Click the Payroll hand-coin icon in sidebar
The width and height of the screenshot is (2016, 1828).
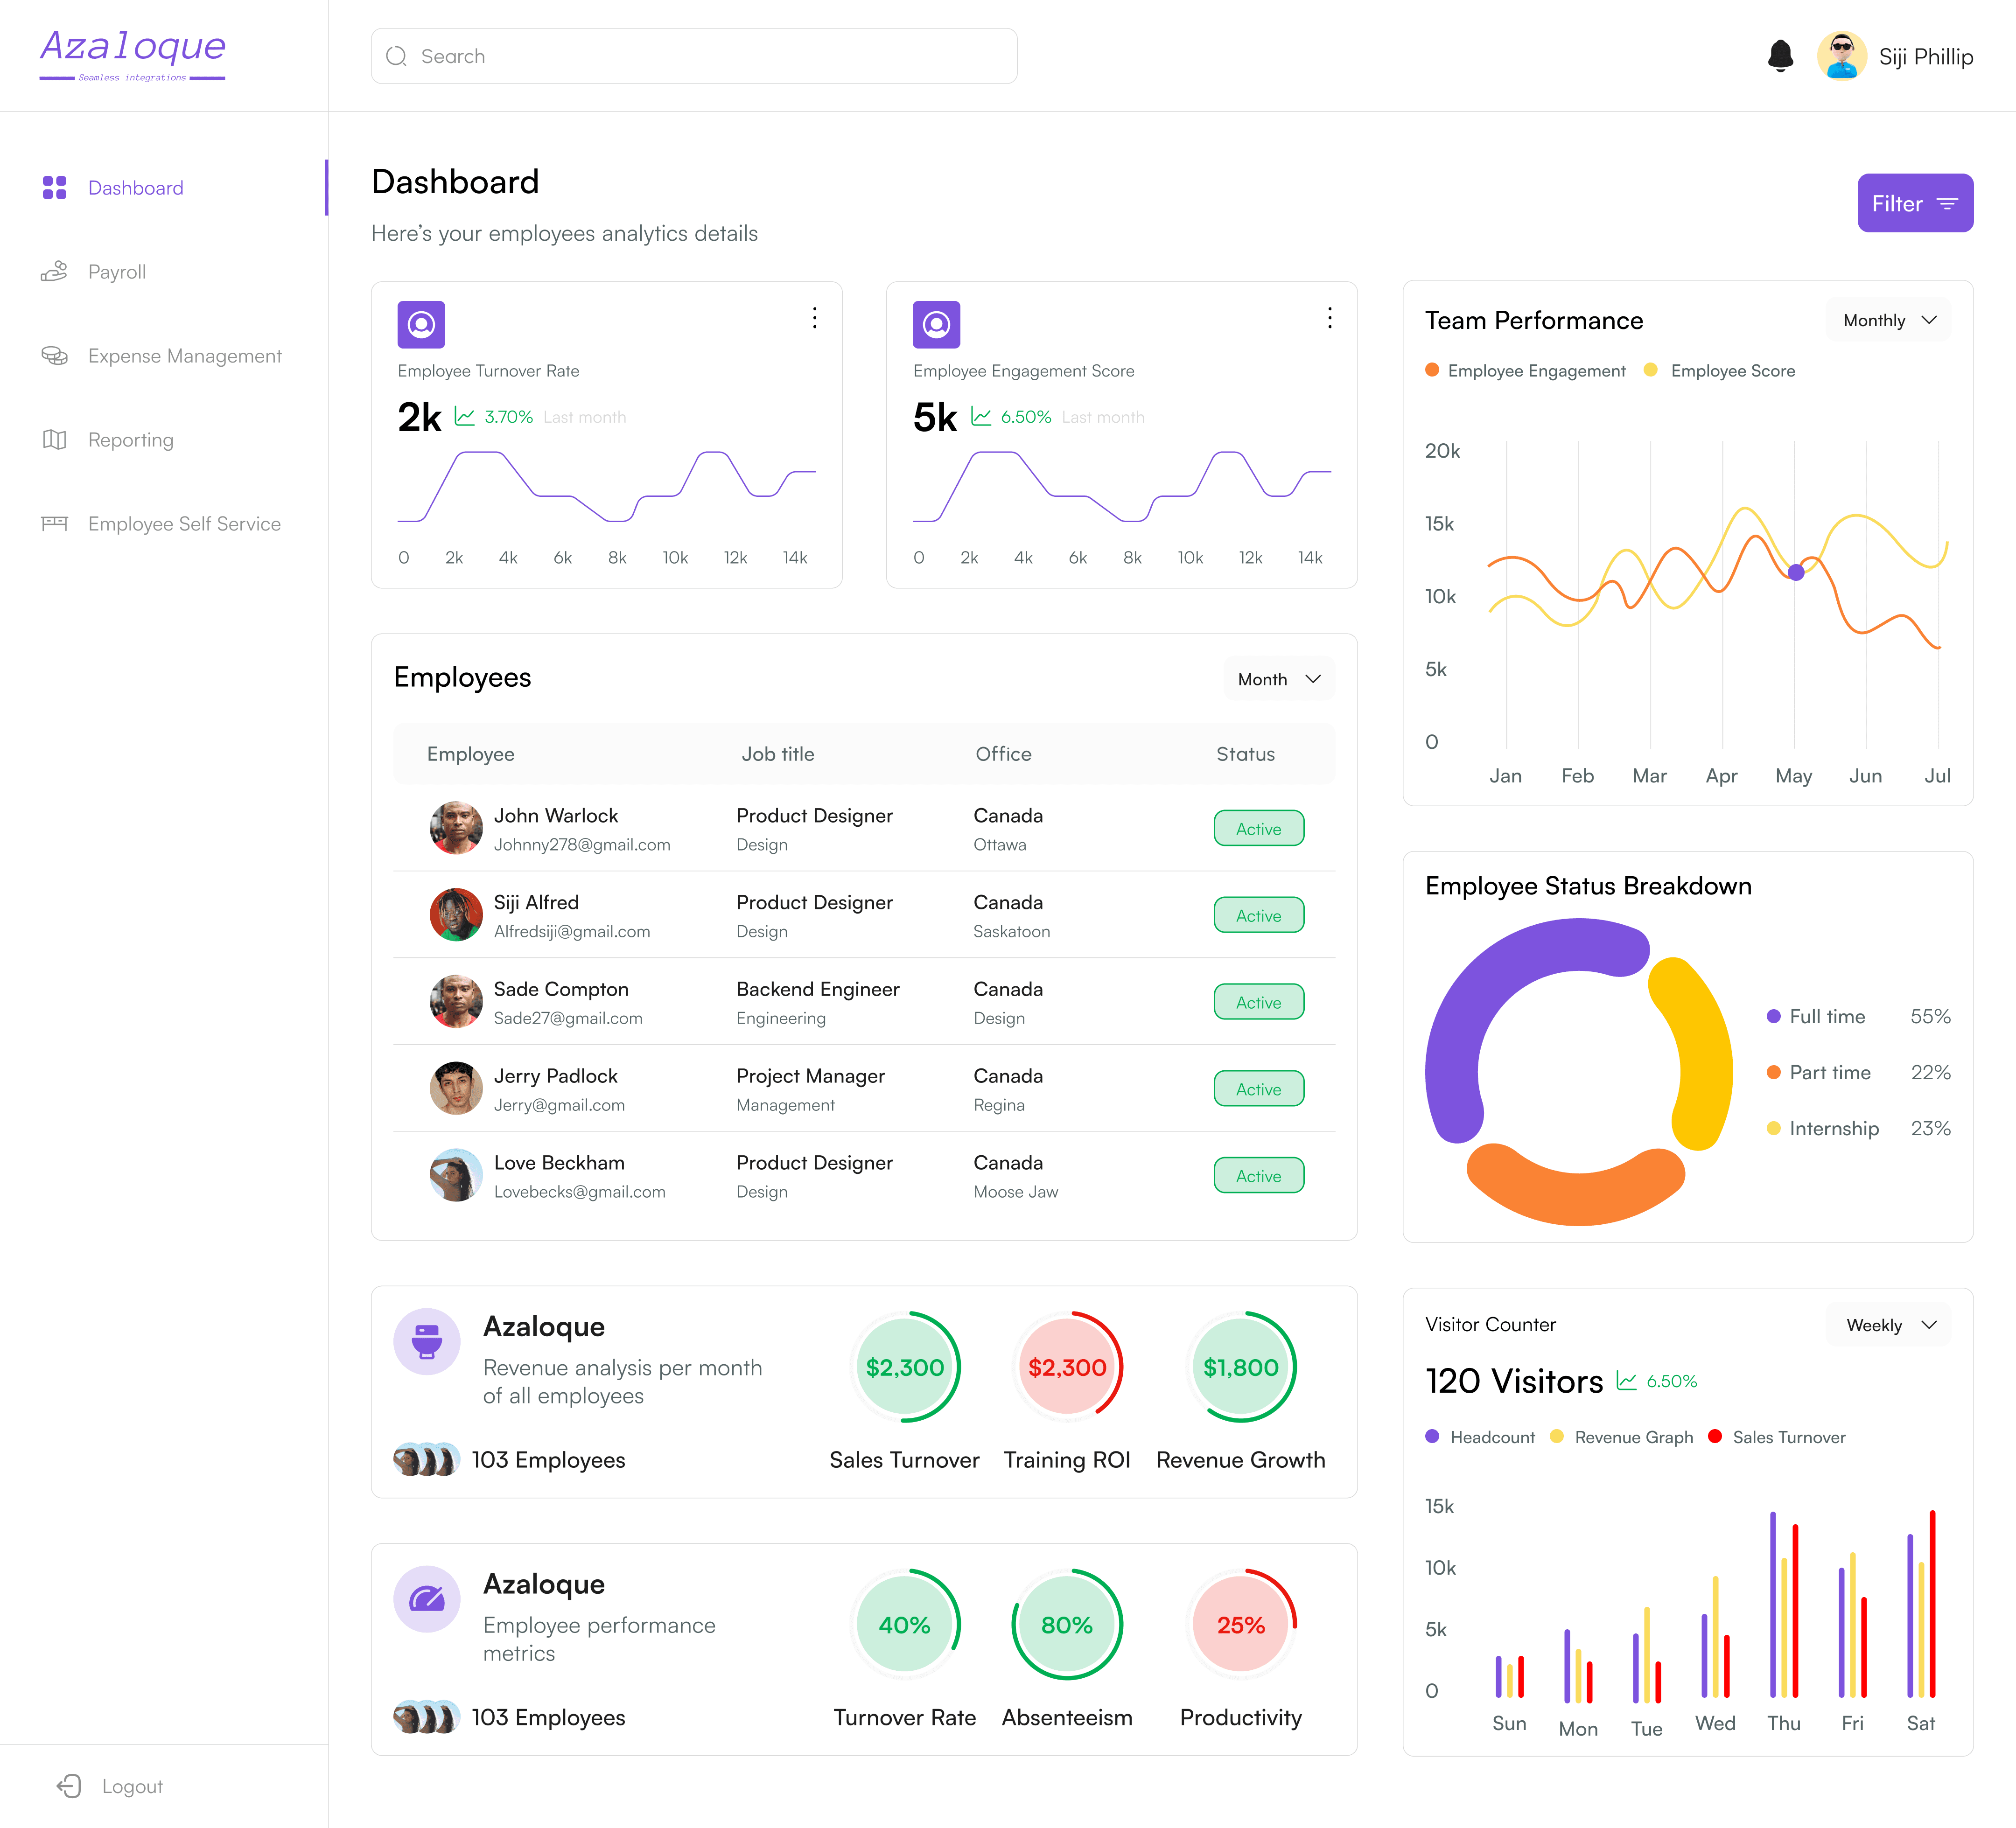(x=54, y=271)
